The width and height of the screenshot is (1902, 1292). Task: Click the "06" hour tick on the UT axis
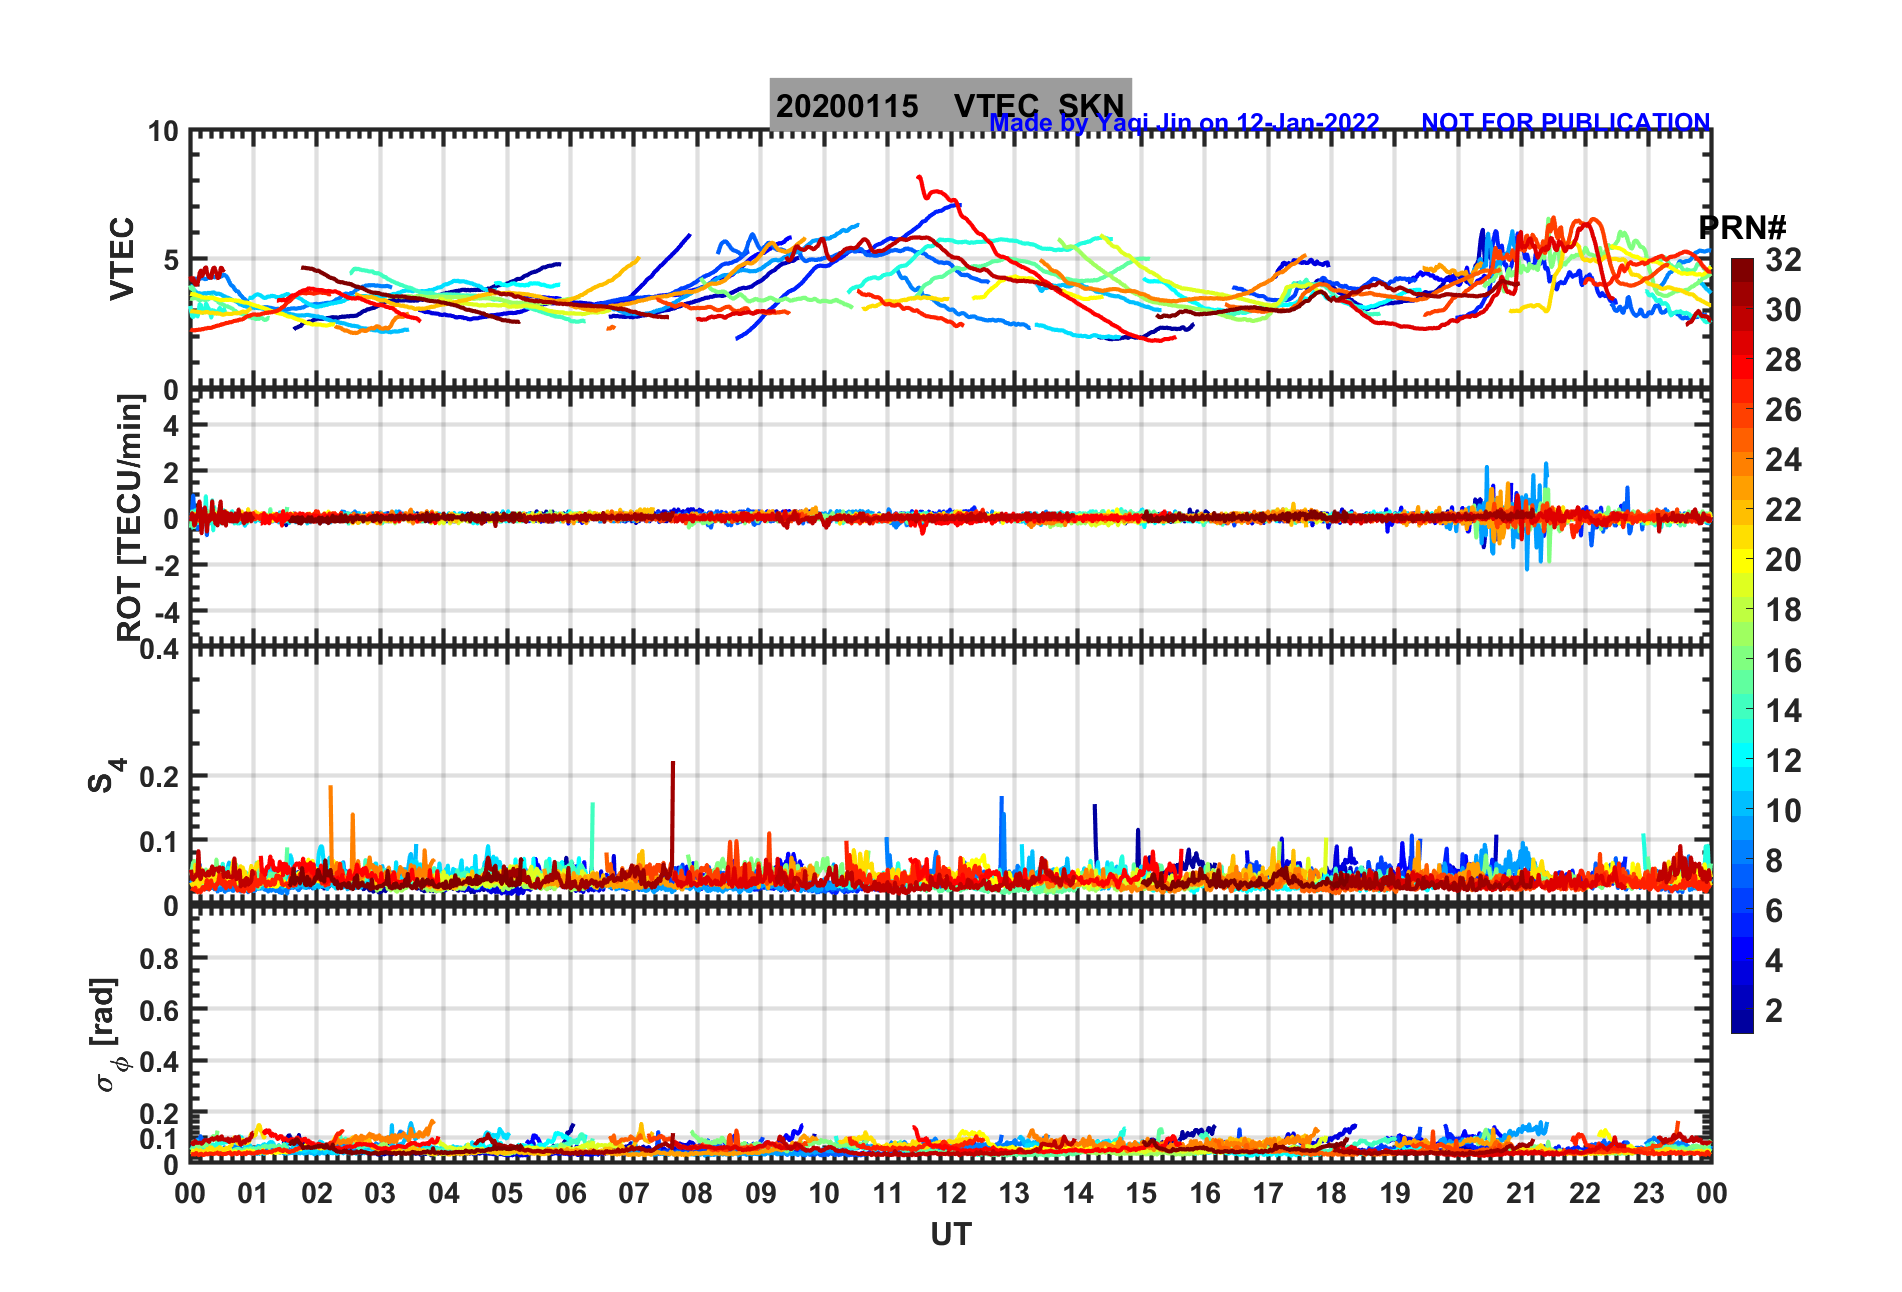coord(570,1193)
